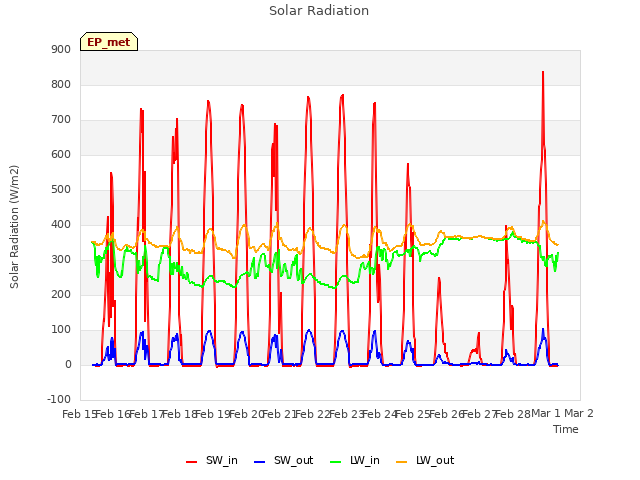This screenshot has height=480, width=640.
Task: Toggle SW_out series in legend
Action: coord(283,460)
